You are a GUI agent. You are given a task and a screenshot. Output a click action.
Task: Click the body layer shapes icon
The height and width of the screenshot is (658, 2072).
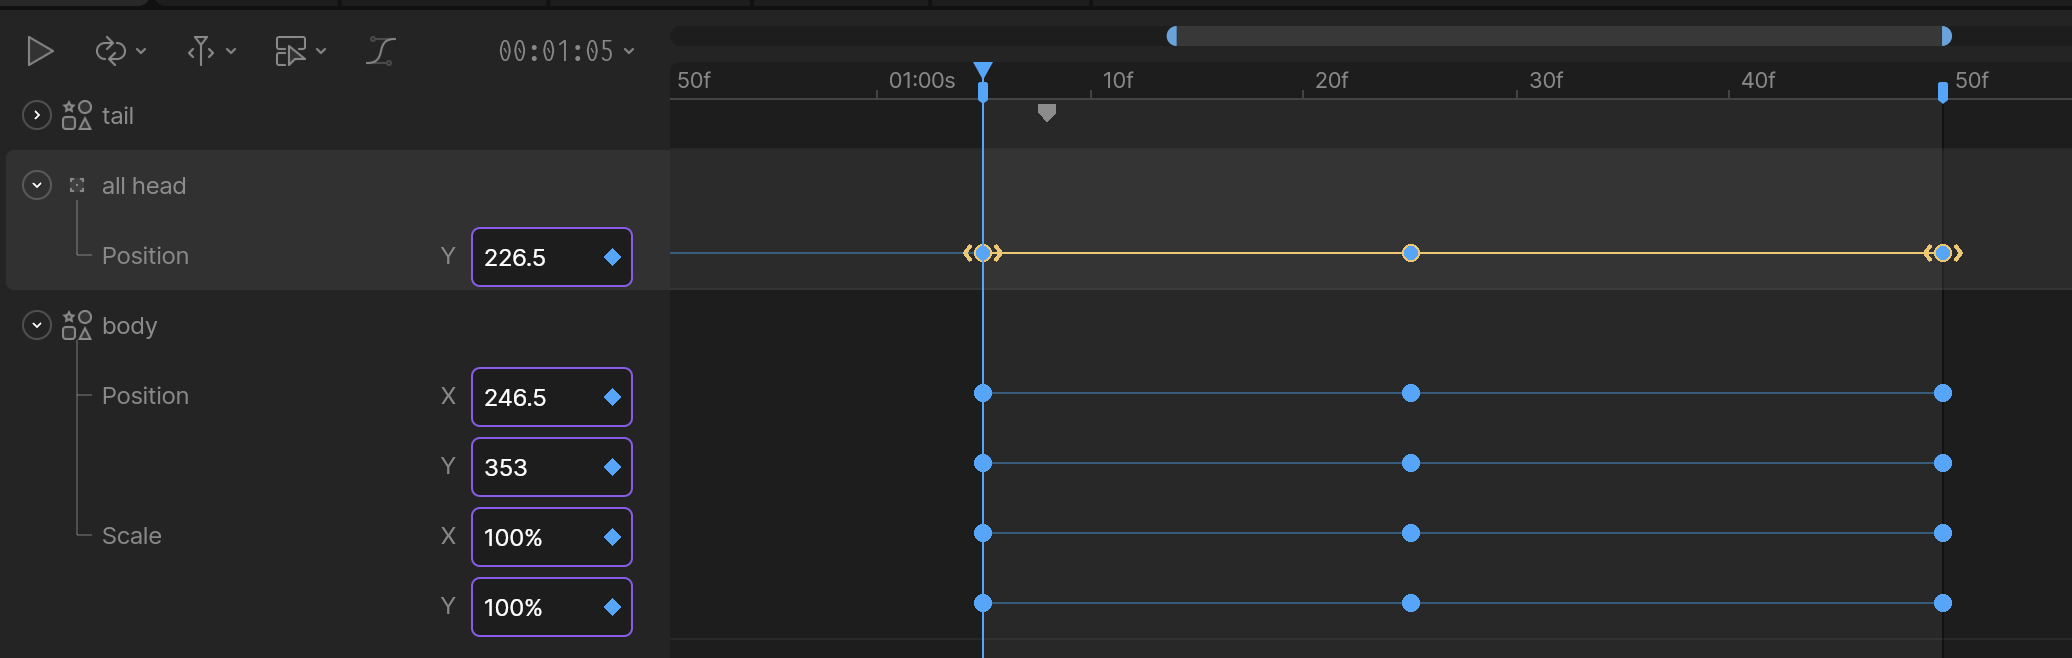coord(77,326)
